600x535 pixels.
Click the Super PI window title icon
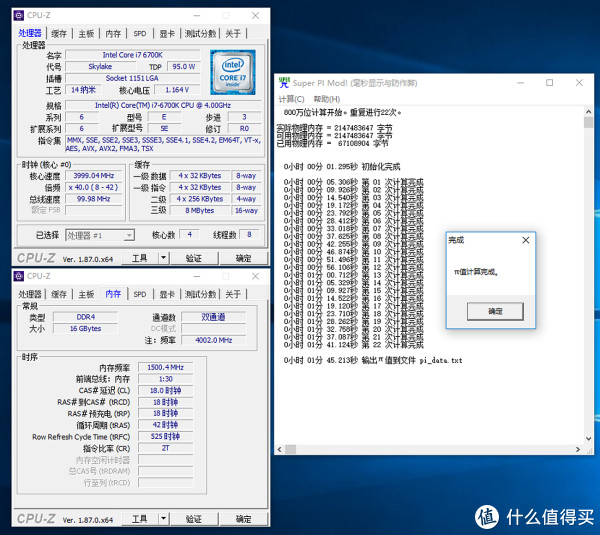pos(284,82)
